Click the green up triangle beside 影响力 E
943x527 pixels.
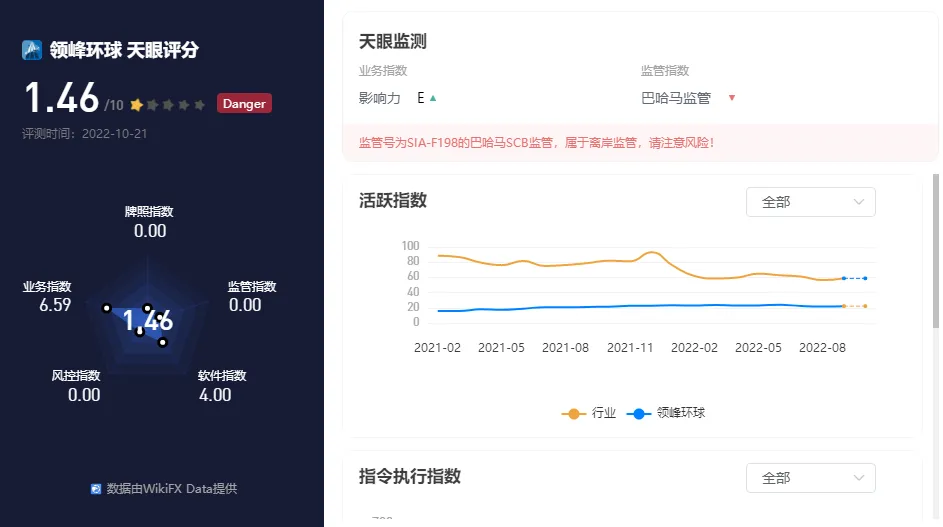(433, 98)
